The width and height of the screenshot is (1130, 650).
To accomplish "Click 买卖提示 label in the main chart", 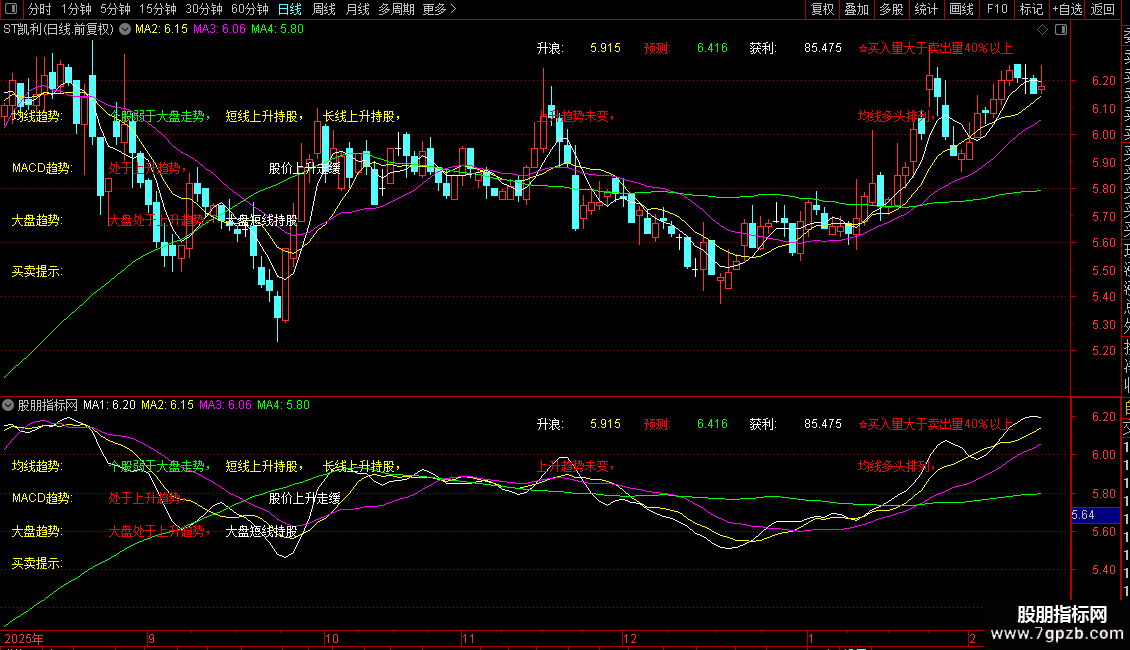I will 37,271.
